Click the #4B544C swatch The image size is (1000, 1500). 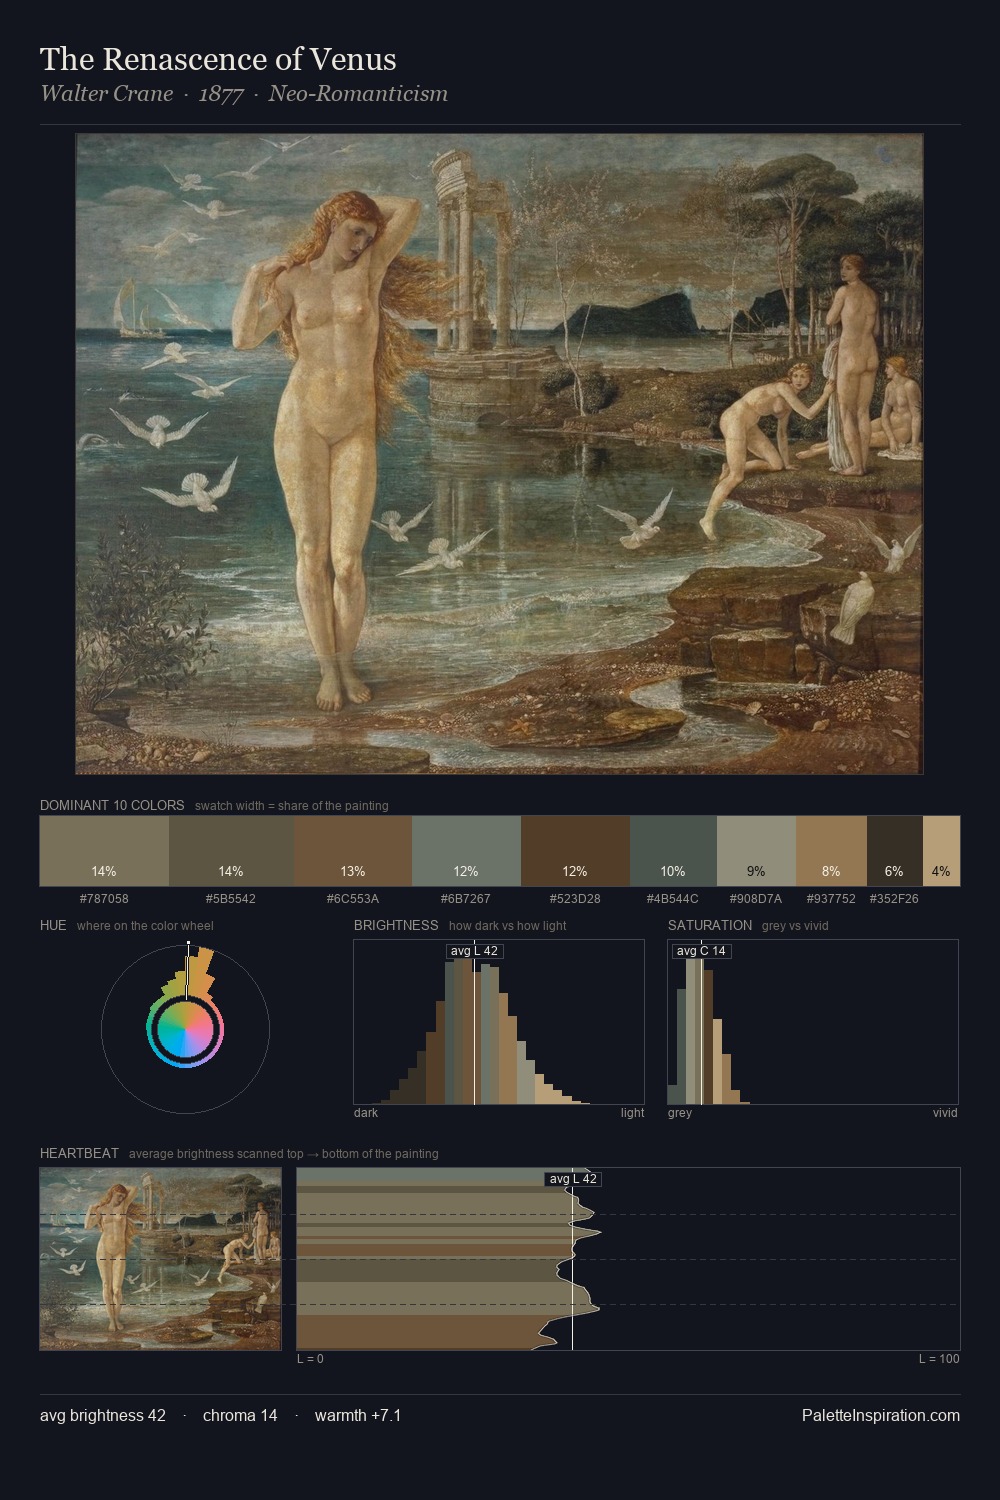tap(673, 851)
